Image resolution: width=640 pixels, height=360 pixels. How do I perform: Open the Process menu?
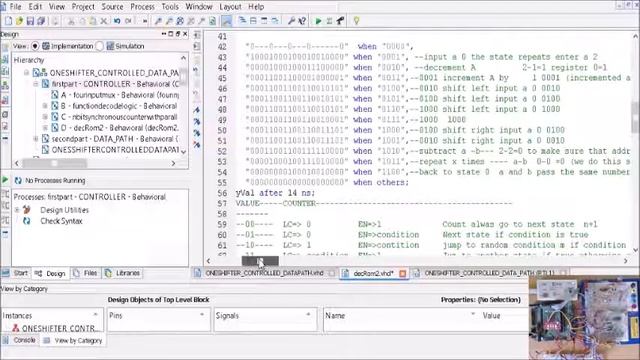tap(142, 7)
